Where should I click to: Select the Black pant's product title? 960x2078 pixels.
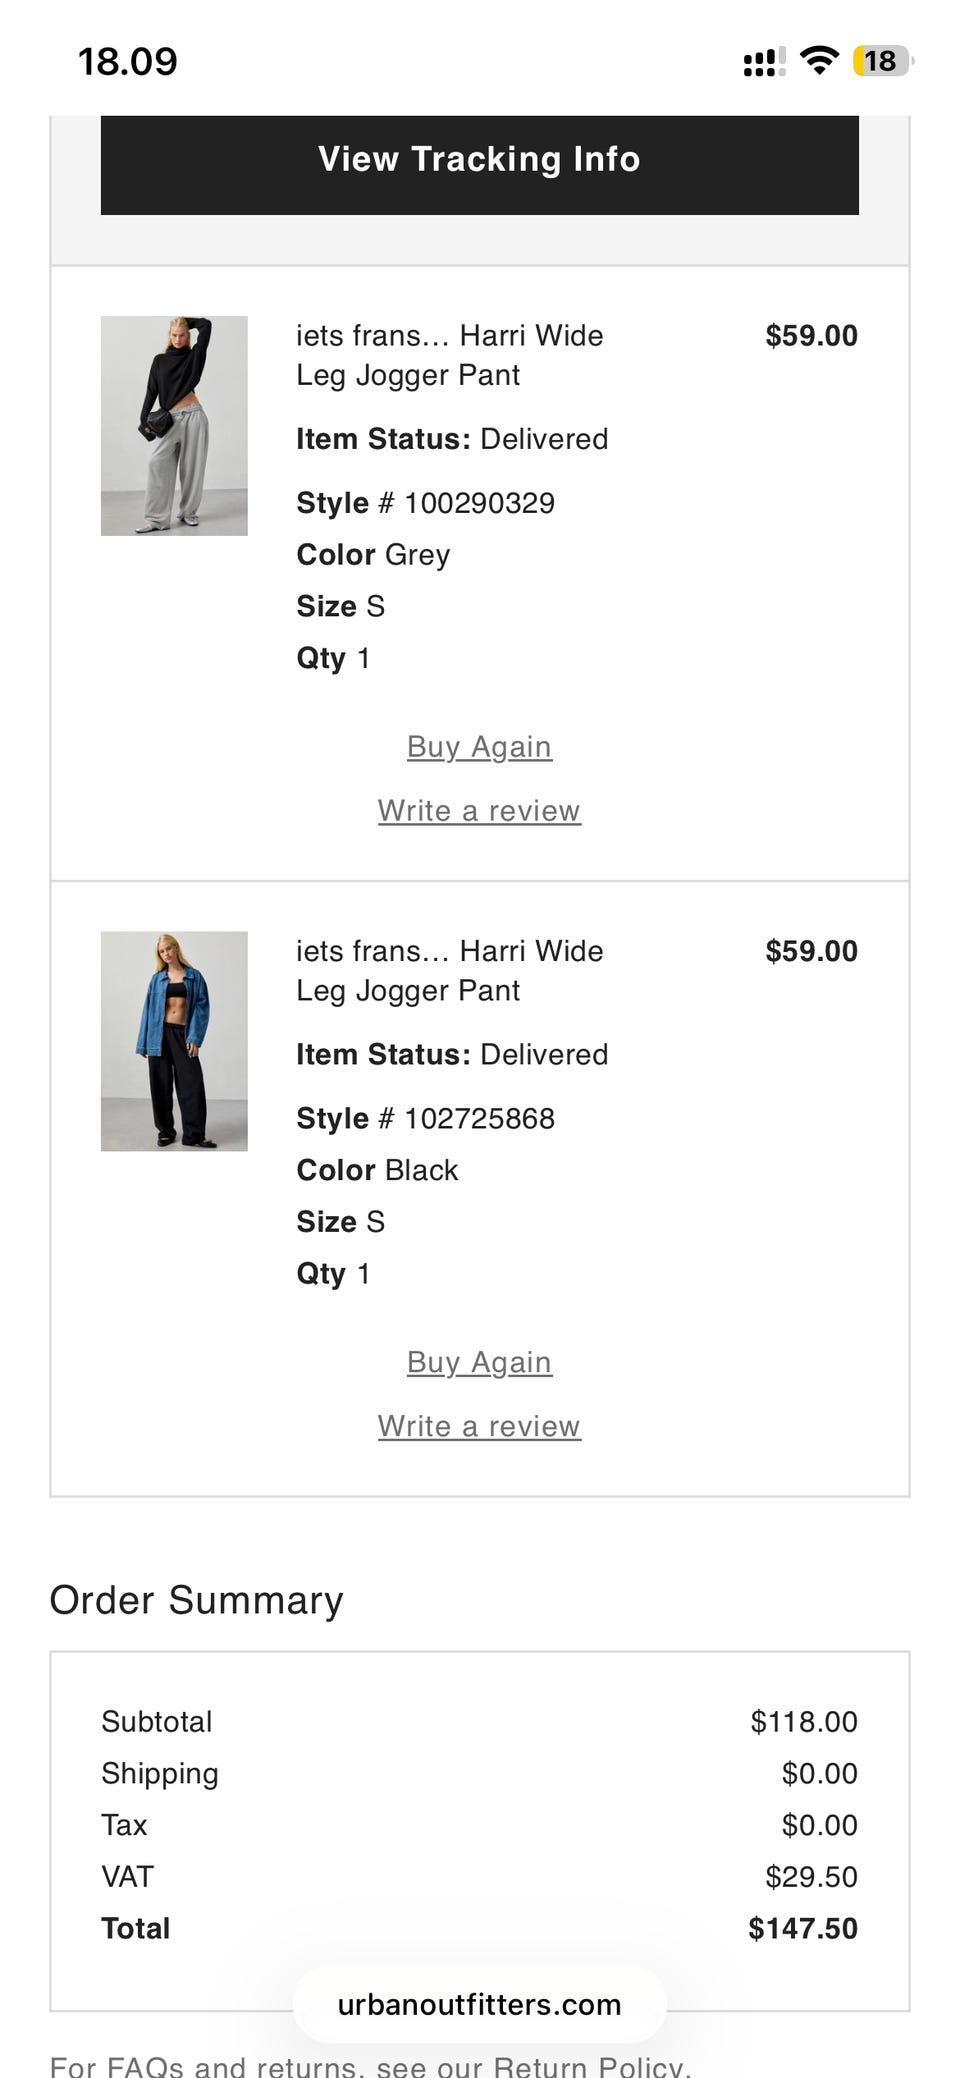coord(449,970)
